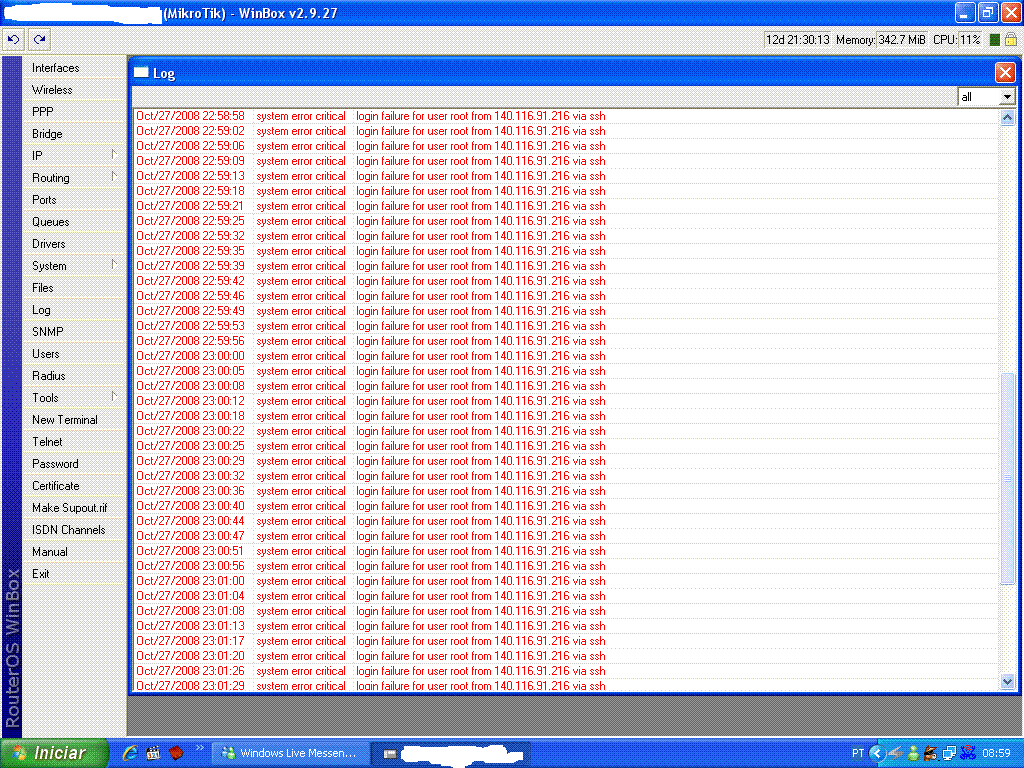Select log entry at 23:00:00
Screen dimensions: 1024x768
566,356
